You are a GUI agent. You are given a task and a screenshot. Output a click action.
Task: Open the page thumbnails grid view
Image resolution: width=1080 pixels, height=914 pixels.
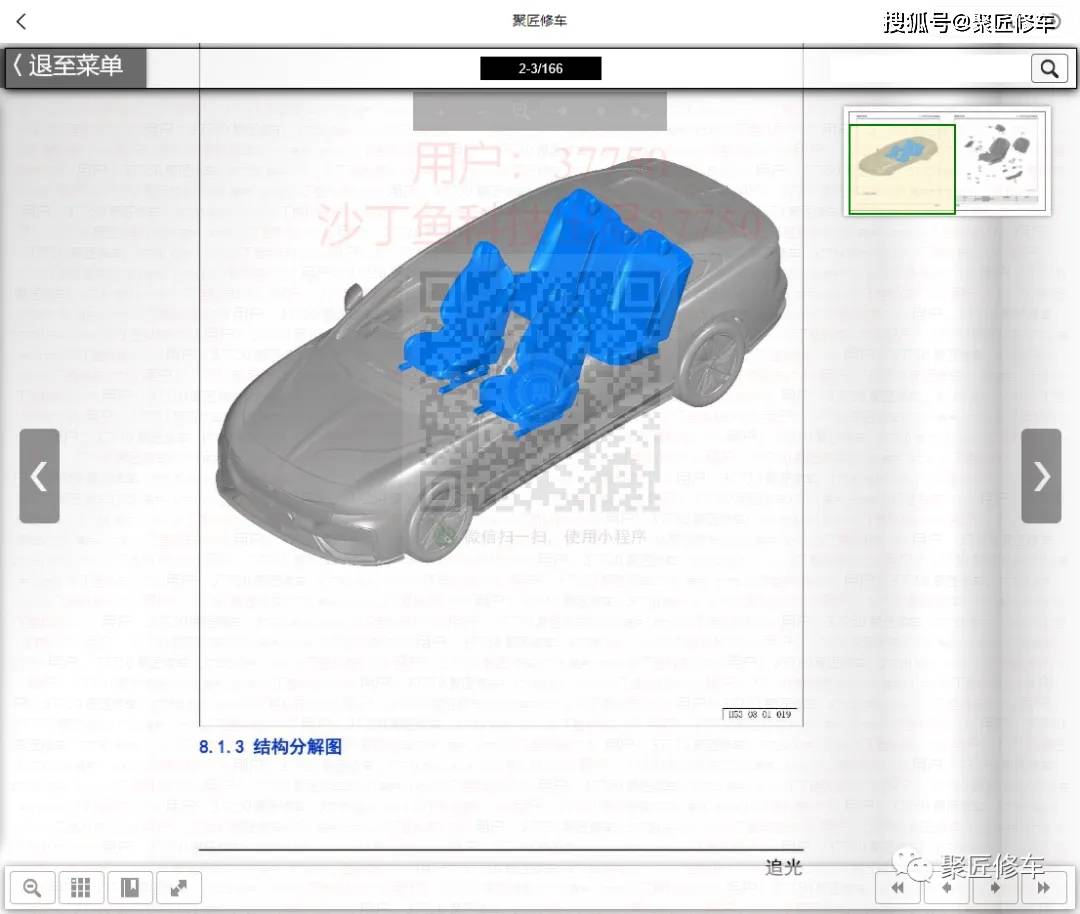tap(81, 887)
